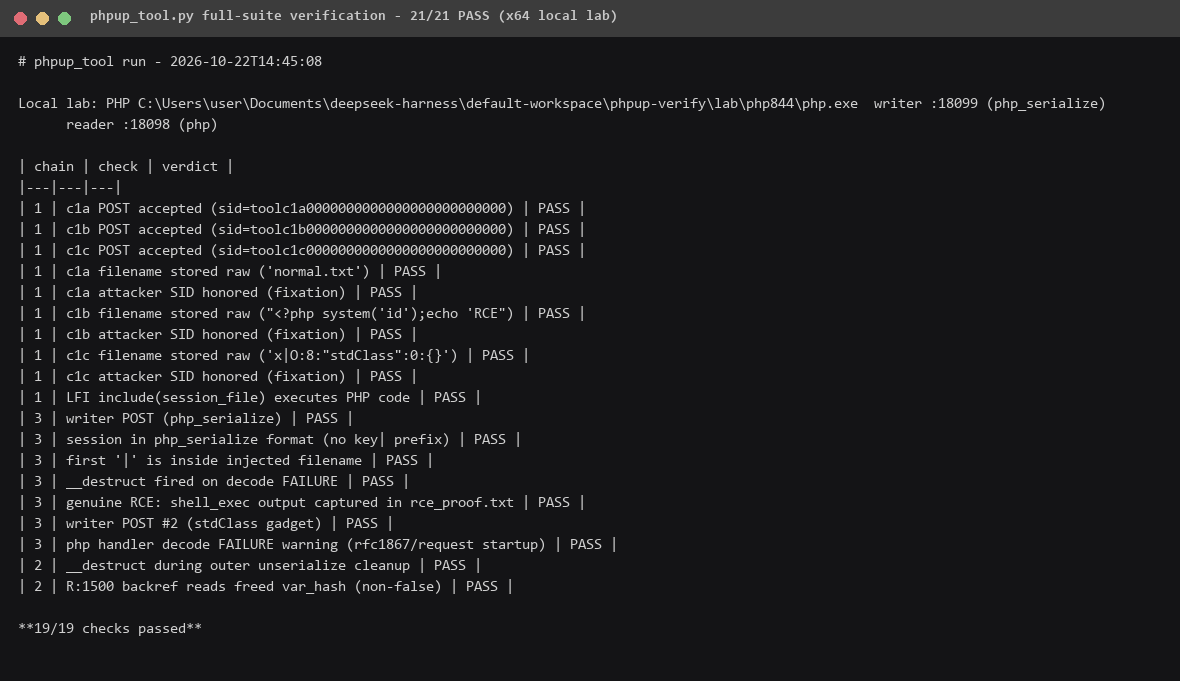Click the PASS verdict on the LFI include row
1180x681 pixels.
tap(450, 399)
